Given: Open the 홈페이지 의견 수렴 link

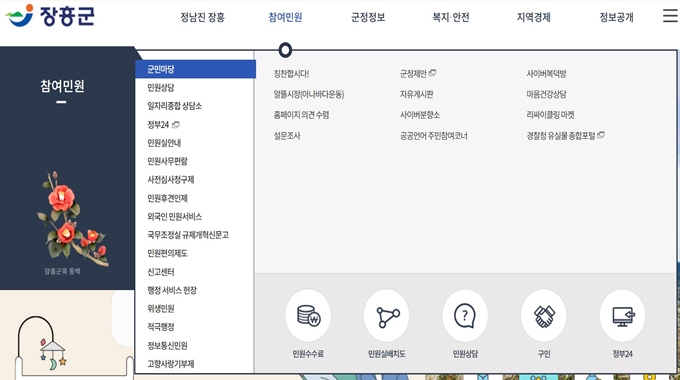Looking at the screenshot, I should [x=301, y=115].
